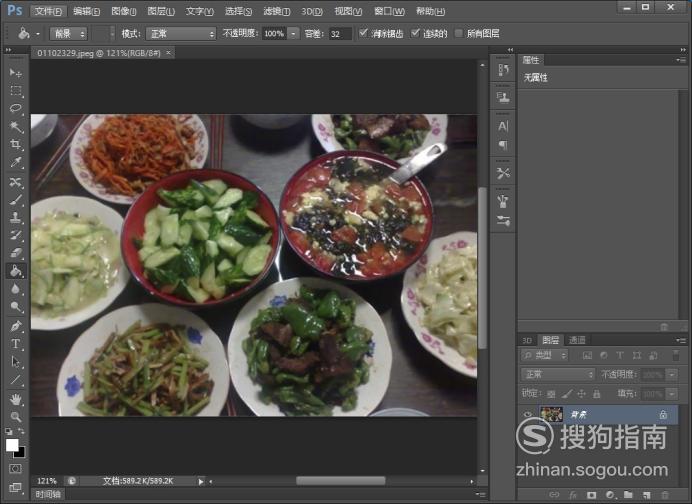The width and height of the screenshot is (692, 504).
Task: Click the horizontal scrollbar thumb
Action: pos(340,481)
